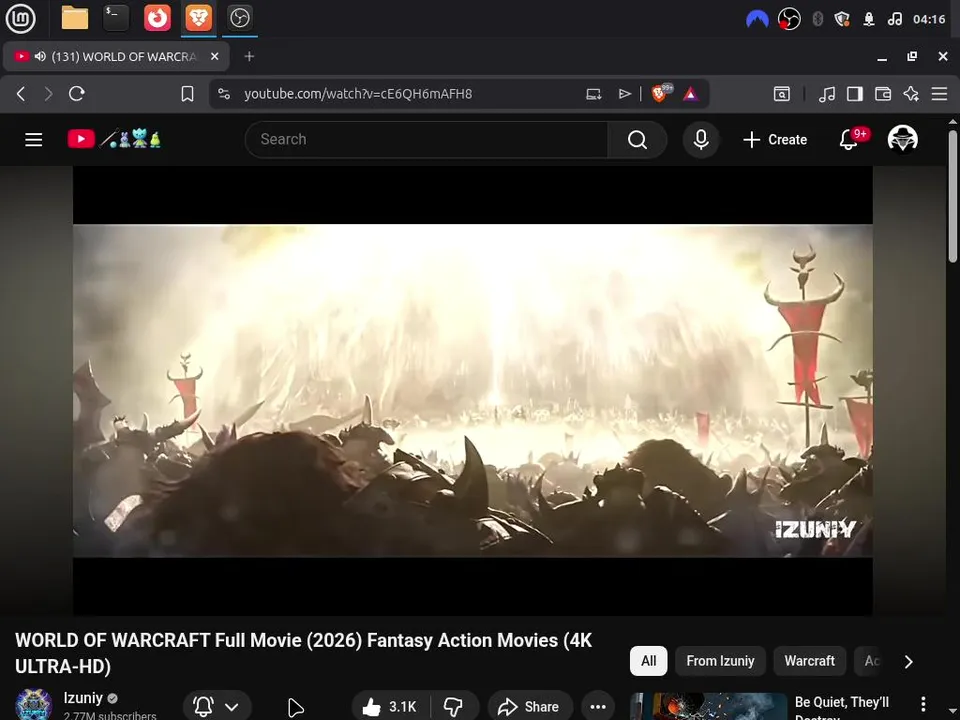The width and height of the screenshot is (960, 720).
Task: Open the Izuniy channel avatar
Action: click(x=33, y=705)
